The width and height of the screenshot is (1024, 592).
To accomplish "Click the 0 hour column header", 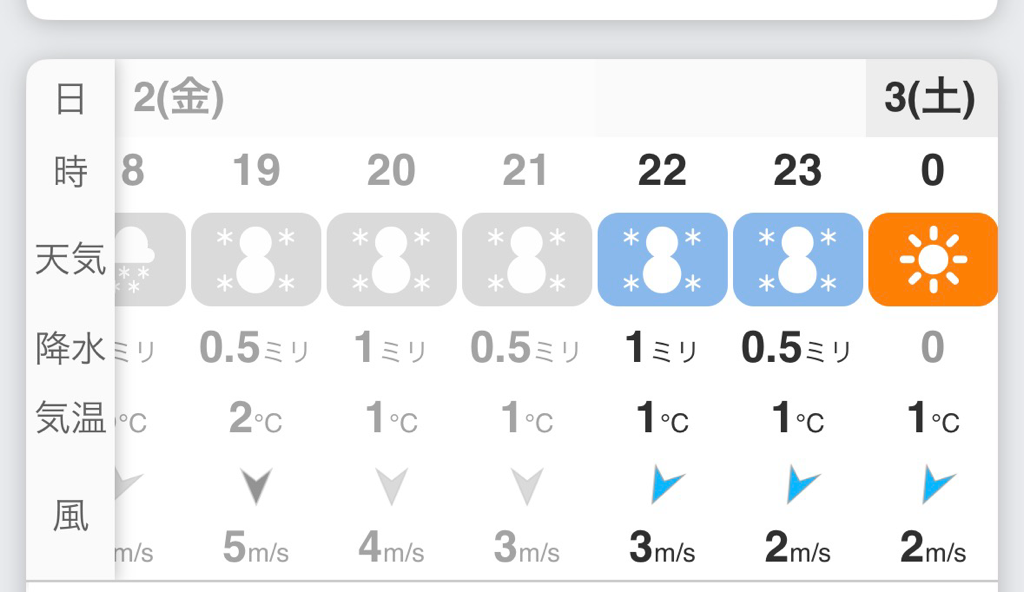I will pos(932,171).
